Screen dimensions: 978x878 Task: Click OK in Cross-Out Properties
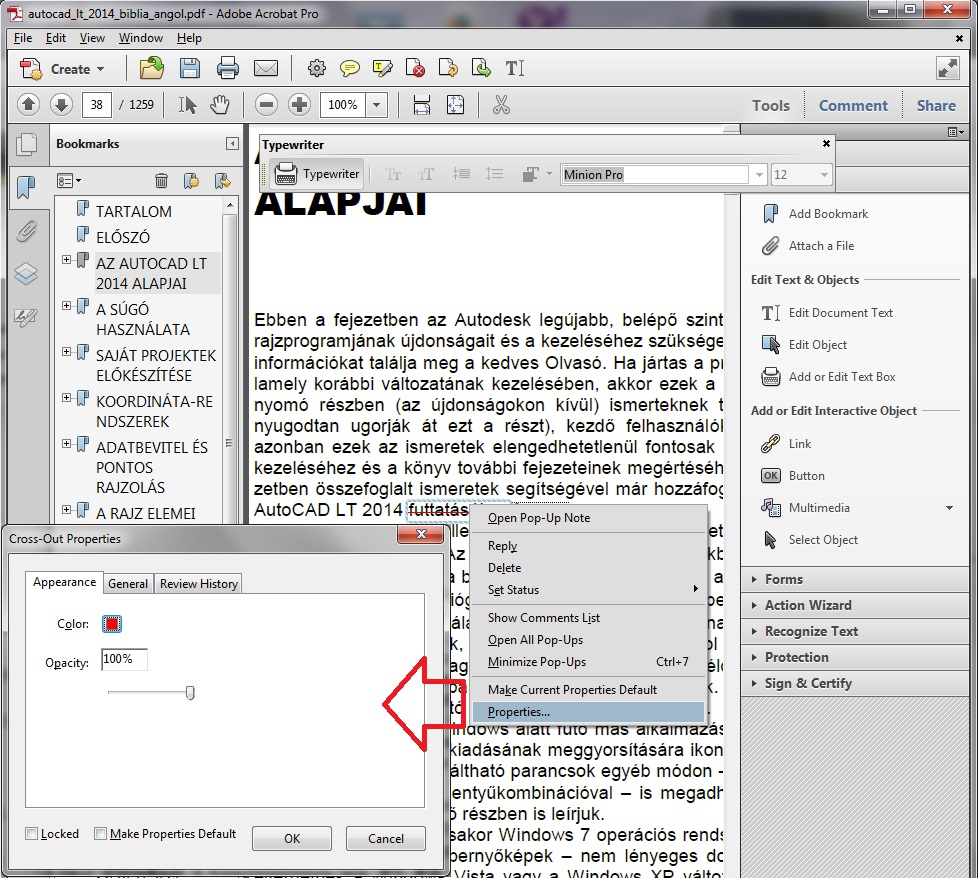[x=292, y=839]
